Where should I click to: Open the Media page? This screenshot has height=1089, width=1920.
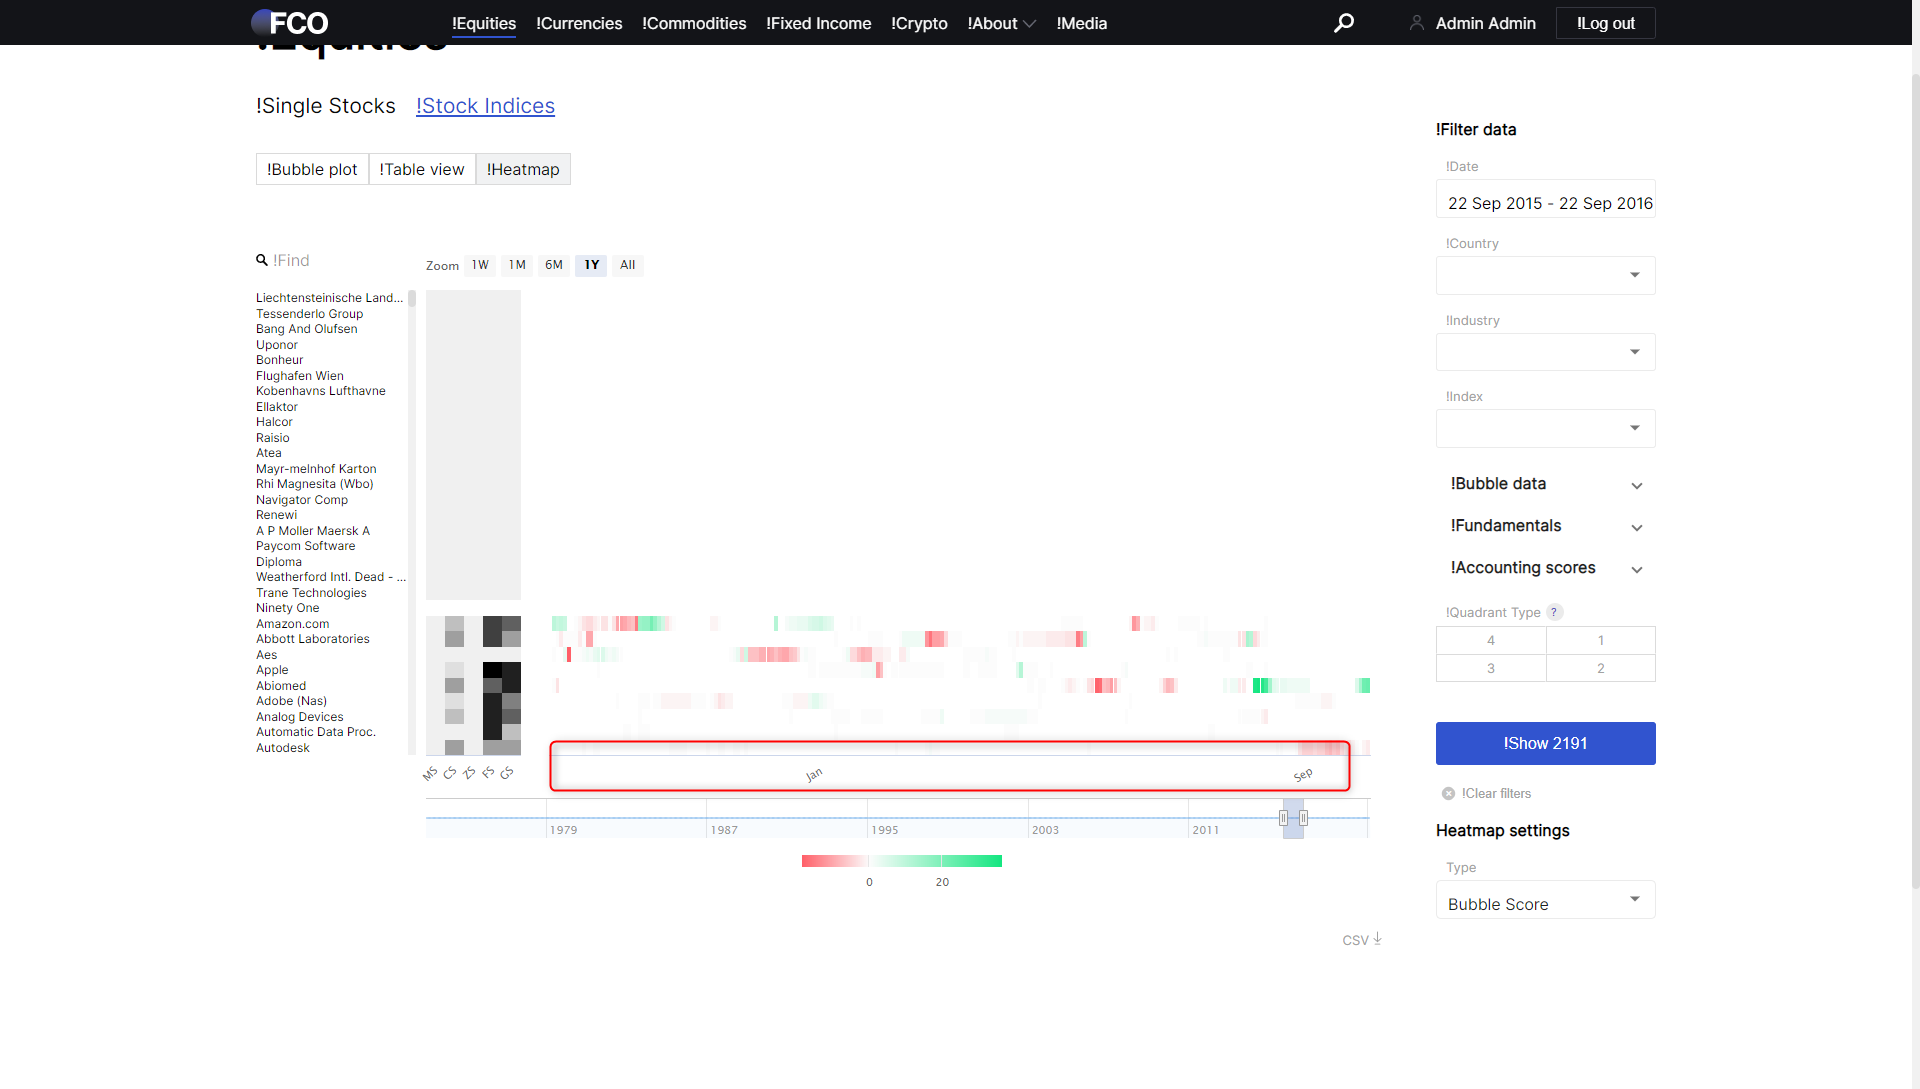pyautogui.click(x=1081, y=23)
